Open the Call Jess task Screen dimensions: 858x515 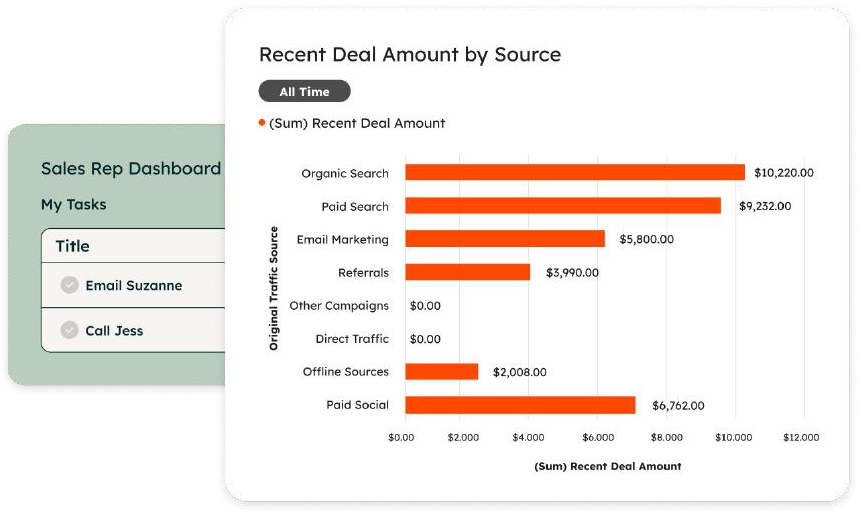coord(114,330)
